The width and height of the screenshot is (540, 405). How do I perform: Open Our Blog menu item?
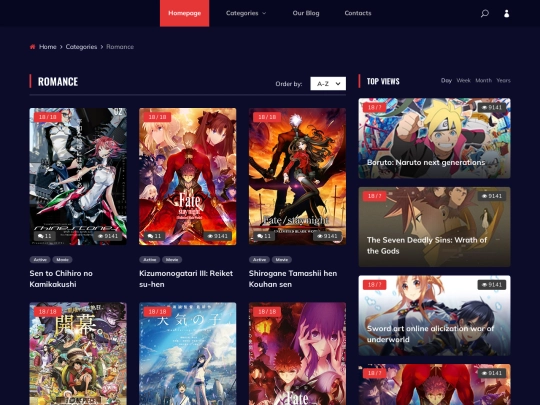click(x=306, y=13)
